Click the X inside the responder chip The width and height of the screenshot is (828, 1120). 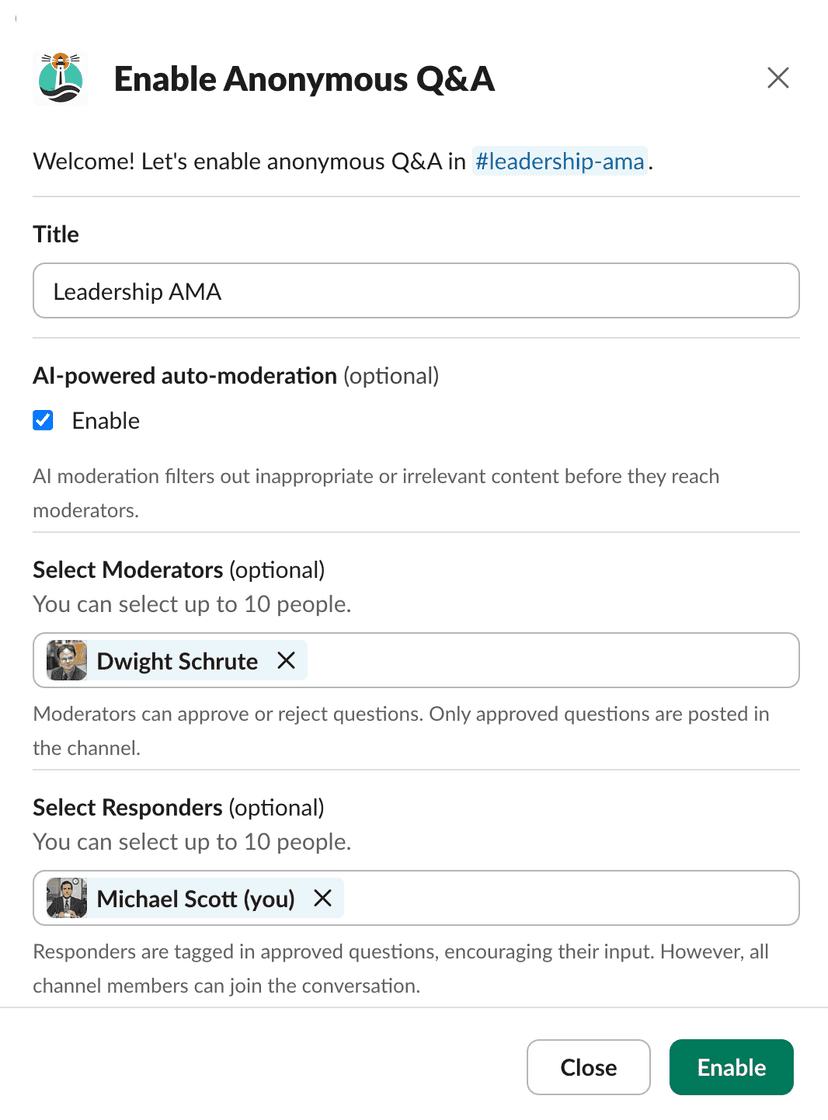tap(322, 898)
